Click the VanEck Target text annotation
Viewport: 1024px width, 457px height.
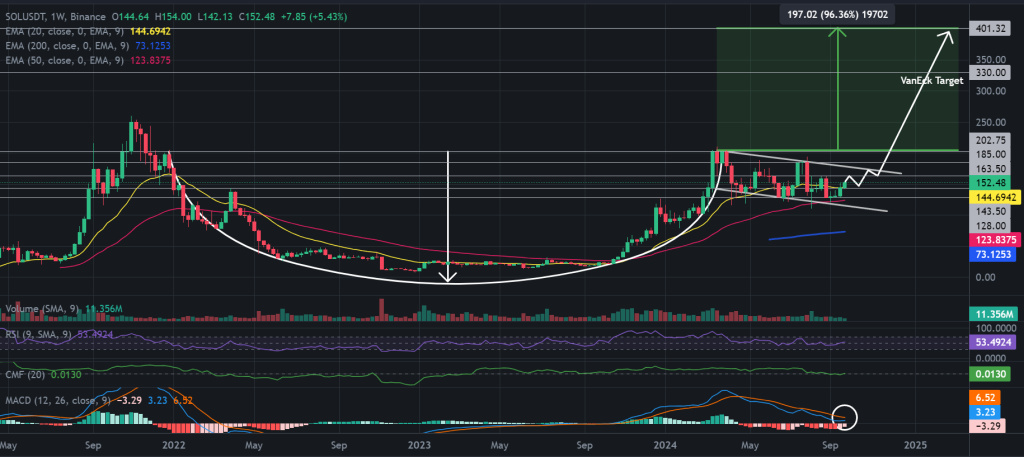point(932,81)
